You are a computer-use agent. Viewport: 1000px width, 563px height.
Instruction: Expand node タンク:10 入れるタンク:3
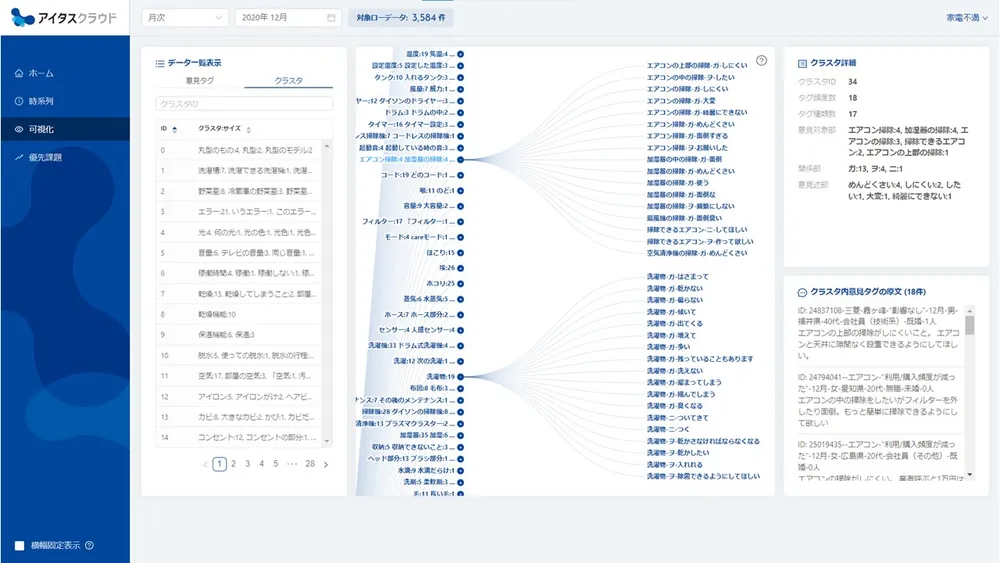click(x=460, y=78)
